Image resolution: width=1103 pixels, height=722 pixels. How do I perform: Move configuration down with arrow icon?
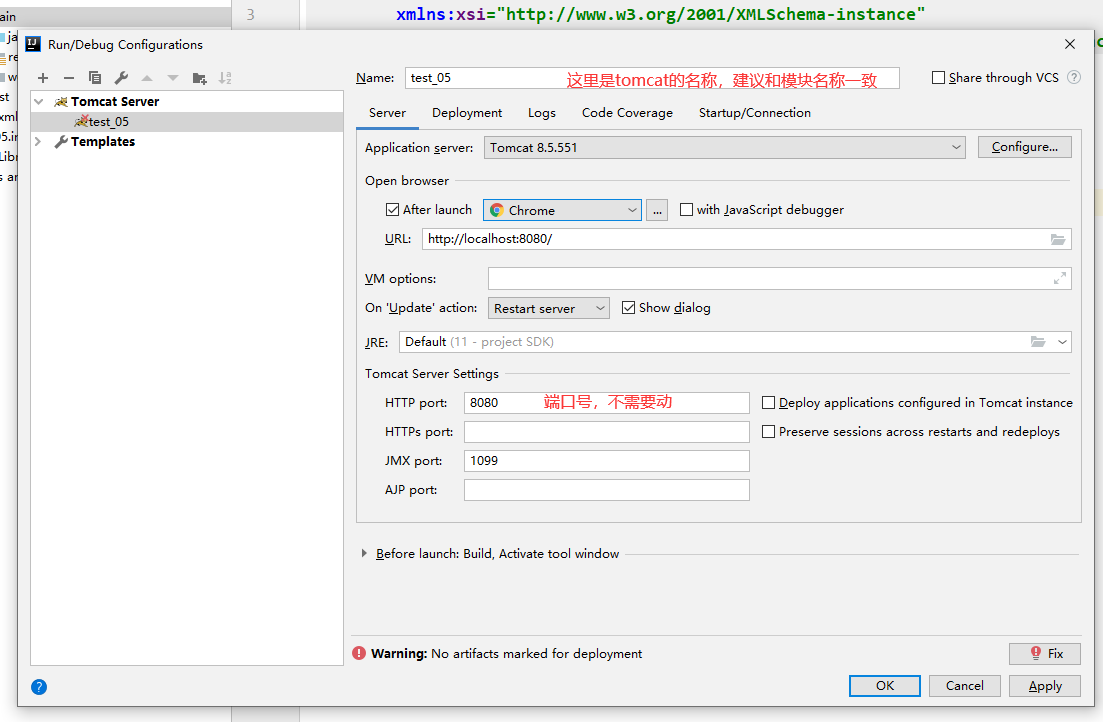coord(173,78)
